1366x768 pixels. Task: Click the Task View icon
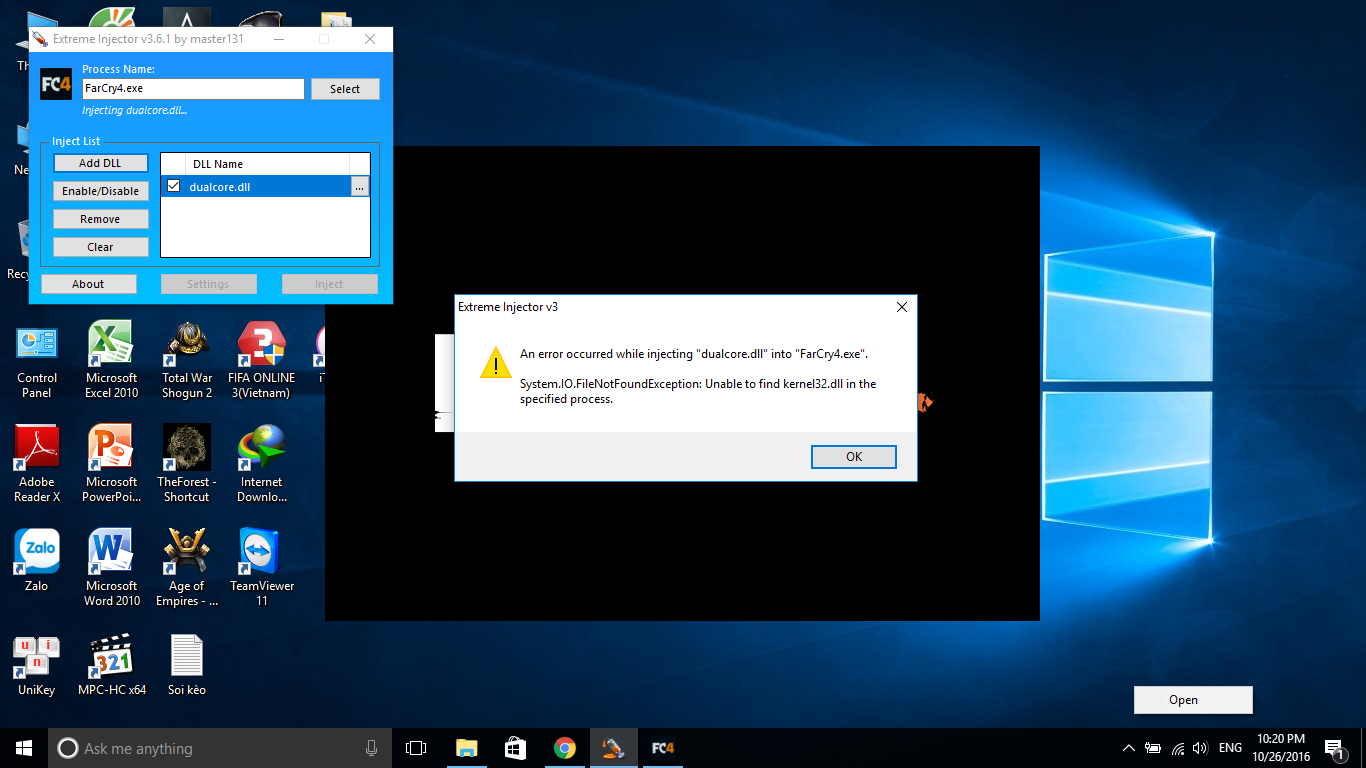tap(416, 748)
